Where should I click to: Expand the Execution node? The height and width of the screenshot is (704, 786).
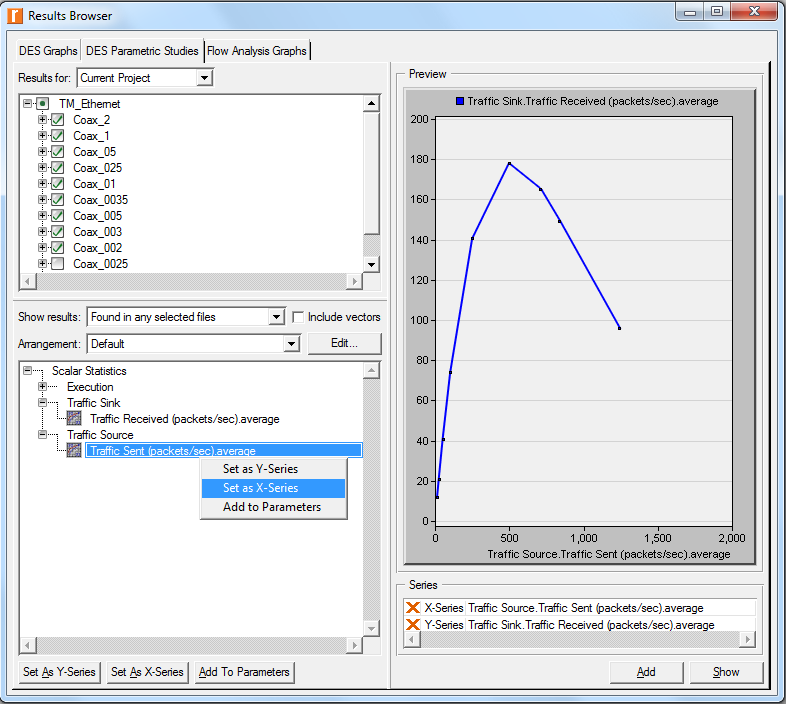[x=43, y=387]
